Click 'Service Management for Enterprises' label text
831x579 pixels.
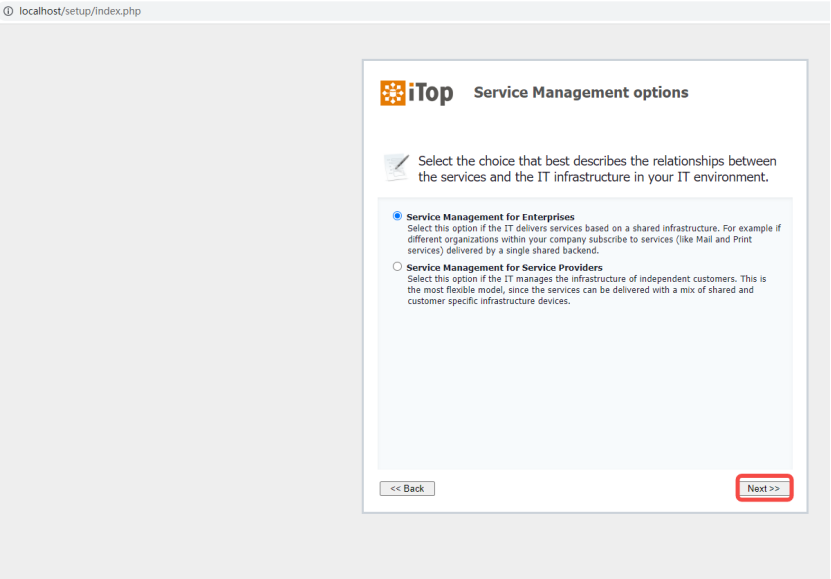click(490, 217)
